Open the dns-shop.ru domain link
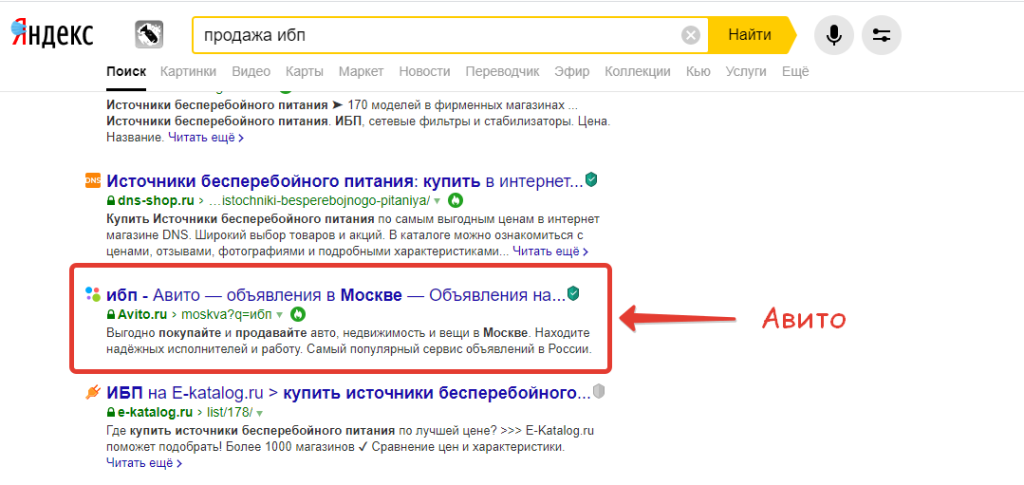The width and height of the screenshot is (1024, 485). (x=156, y=200)
